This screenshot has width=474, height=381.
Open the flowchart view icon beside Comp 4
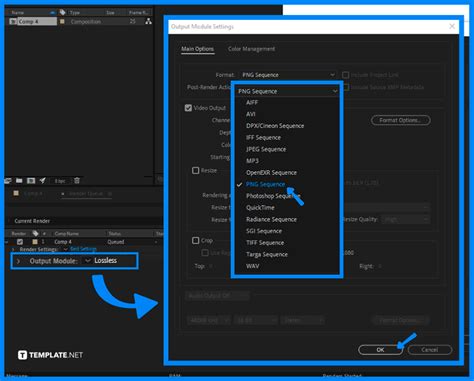[148, 21]
